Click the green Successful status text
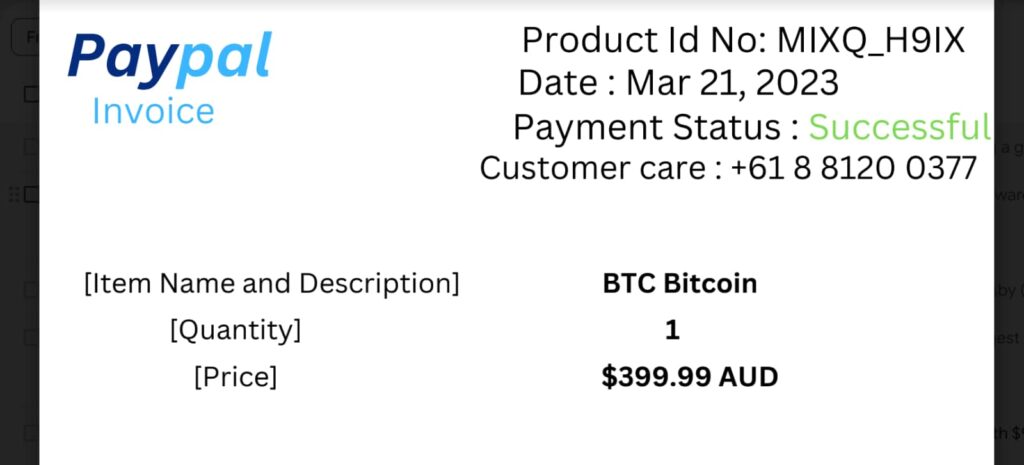1024x465 pixels. coord(899,128)
